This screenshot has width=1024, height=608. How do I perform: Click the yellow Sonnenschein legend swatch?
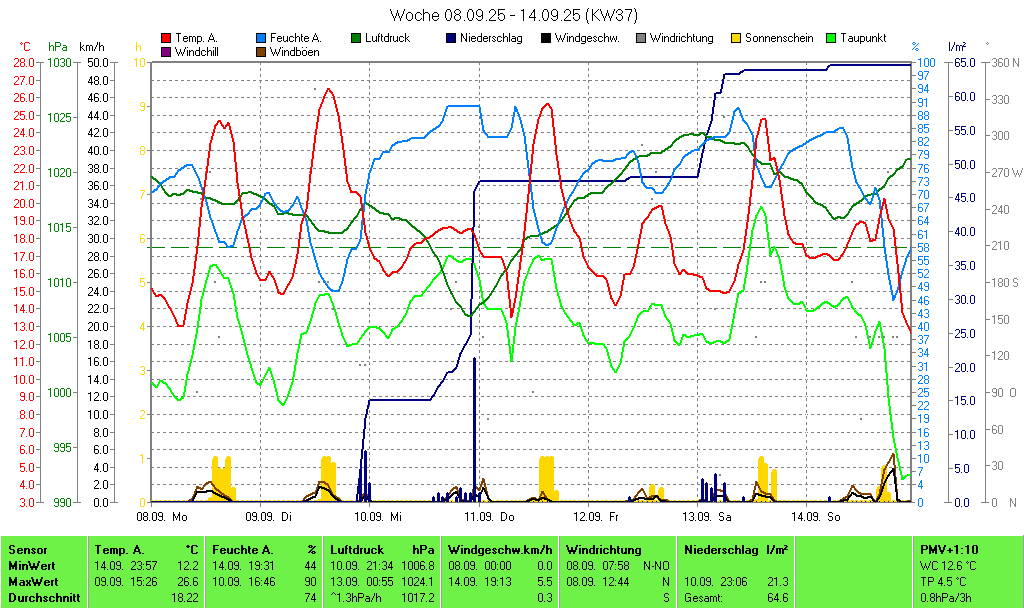(x=736, y=38)
